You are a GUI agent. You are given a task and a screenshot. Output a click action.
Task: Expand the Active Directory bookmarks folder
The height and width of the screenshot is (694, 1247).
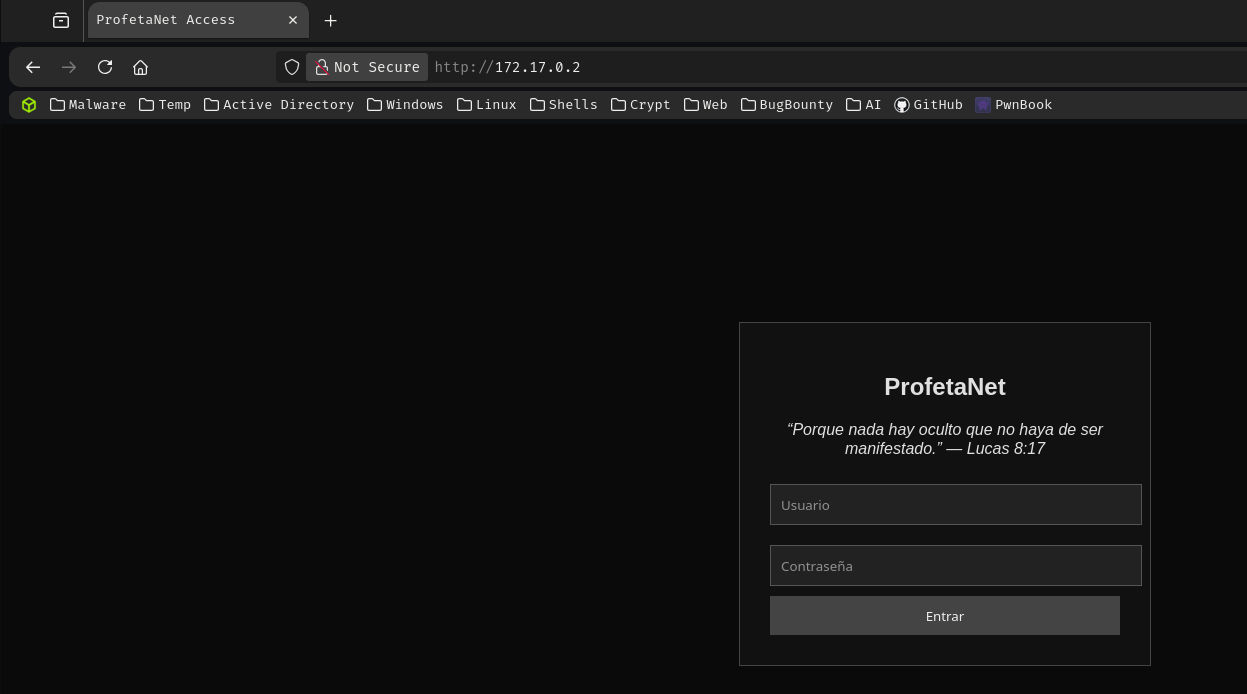point(279,105)
